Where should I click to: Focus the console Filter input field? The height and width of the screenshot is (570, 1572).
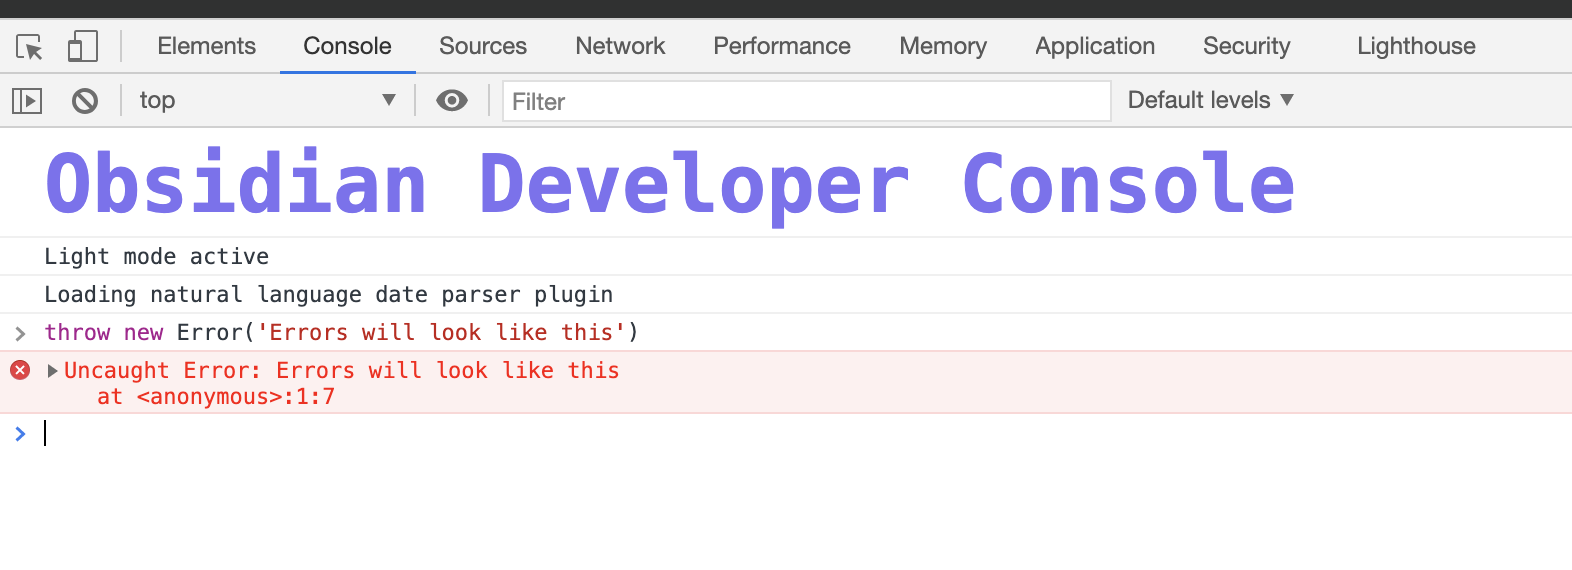[x=807, y=101]
